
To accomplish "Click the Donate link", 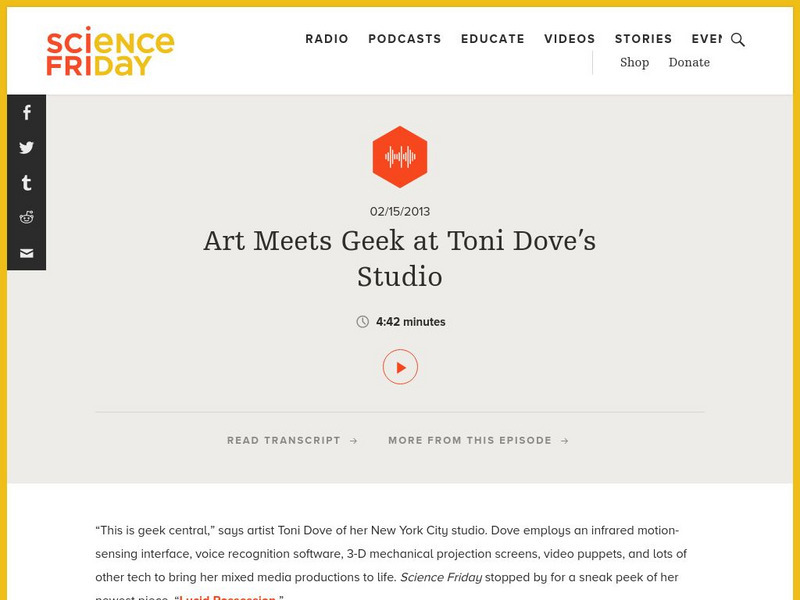I will pos(688,62).
